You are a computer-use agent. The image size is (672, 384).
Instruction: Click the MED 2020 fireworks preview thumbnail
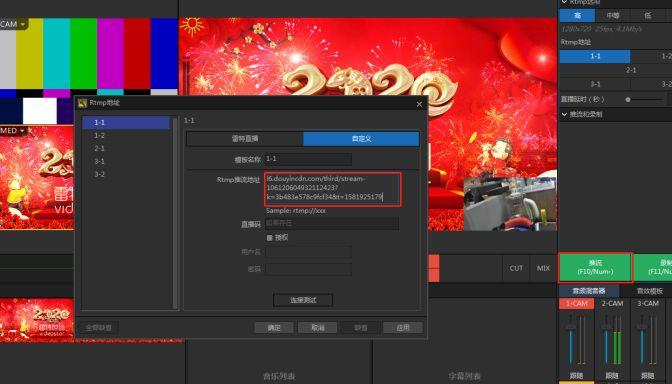point(37,177)
